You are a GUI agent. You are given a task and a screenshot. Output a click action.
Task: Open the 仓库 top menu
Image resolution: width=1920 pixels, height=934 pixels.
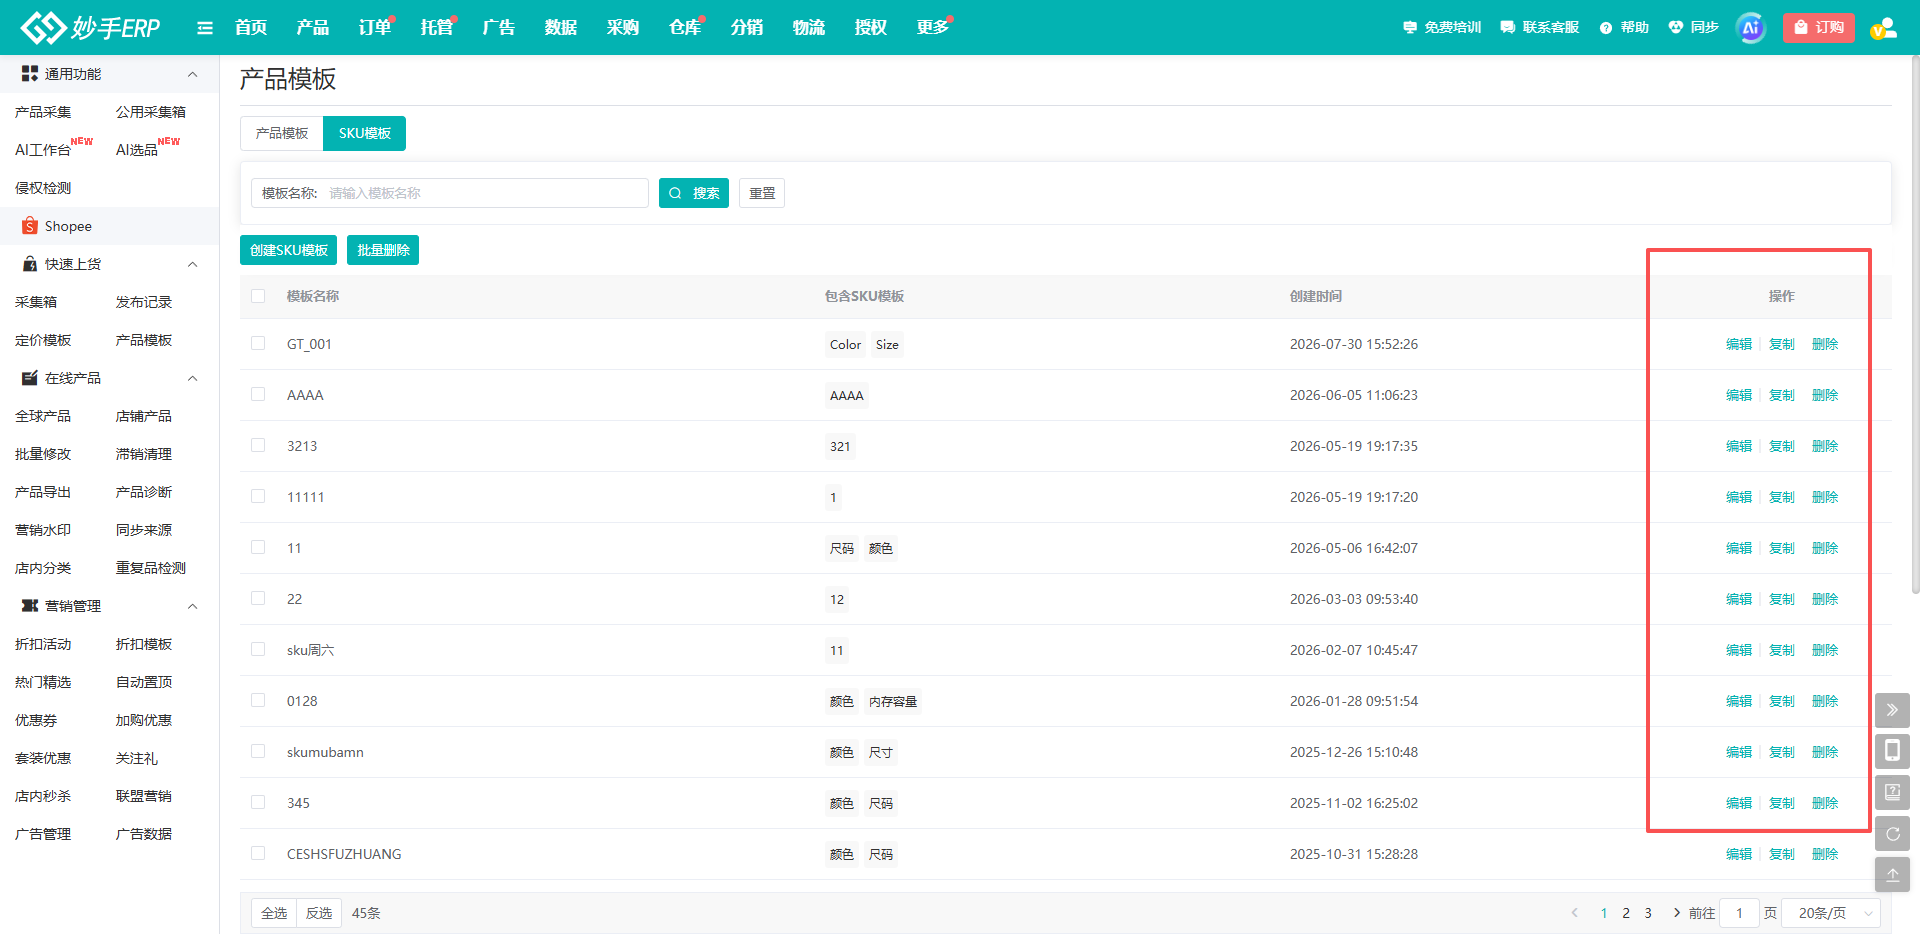point(685,28)
